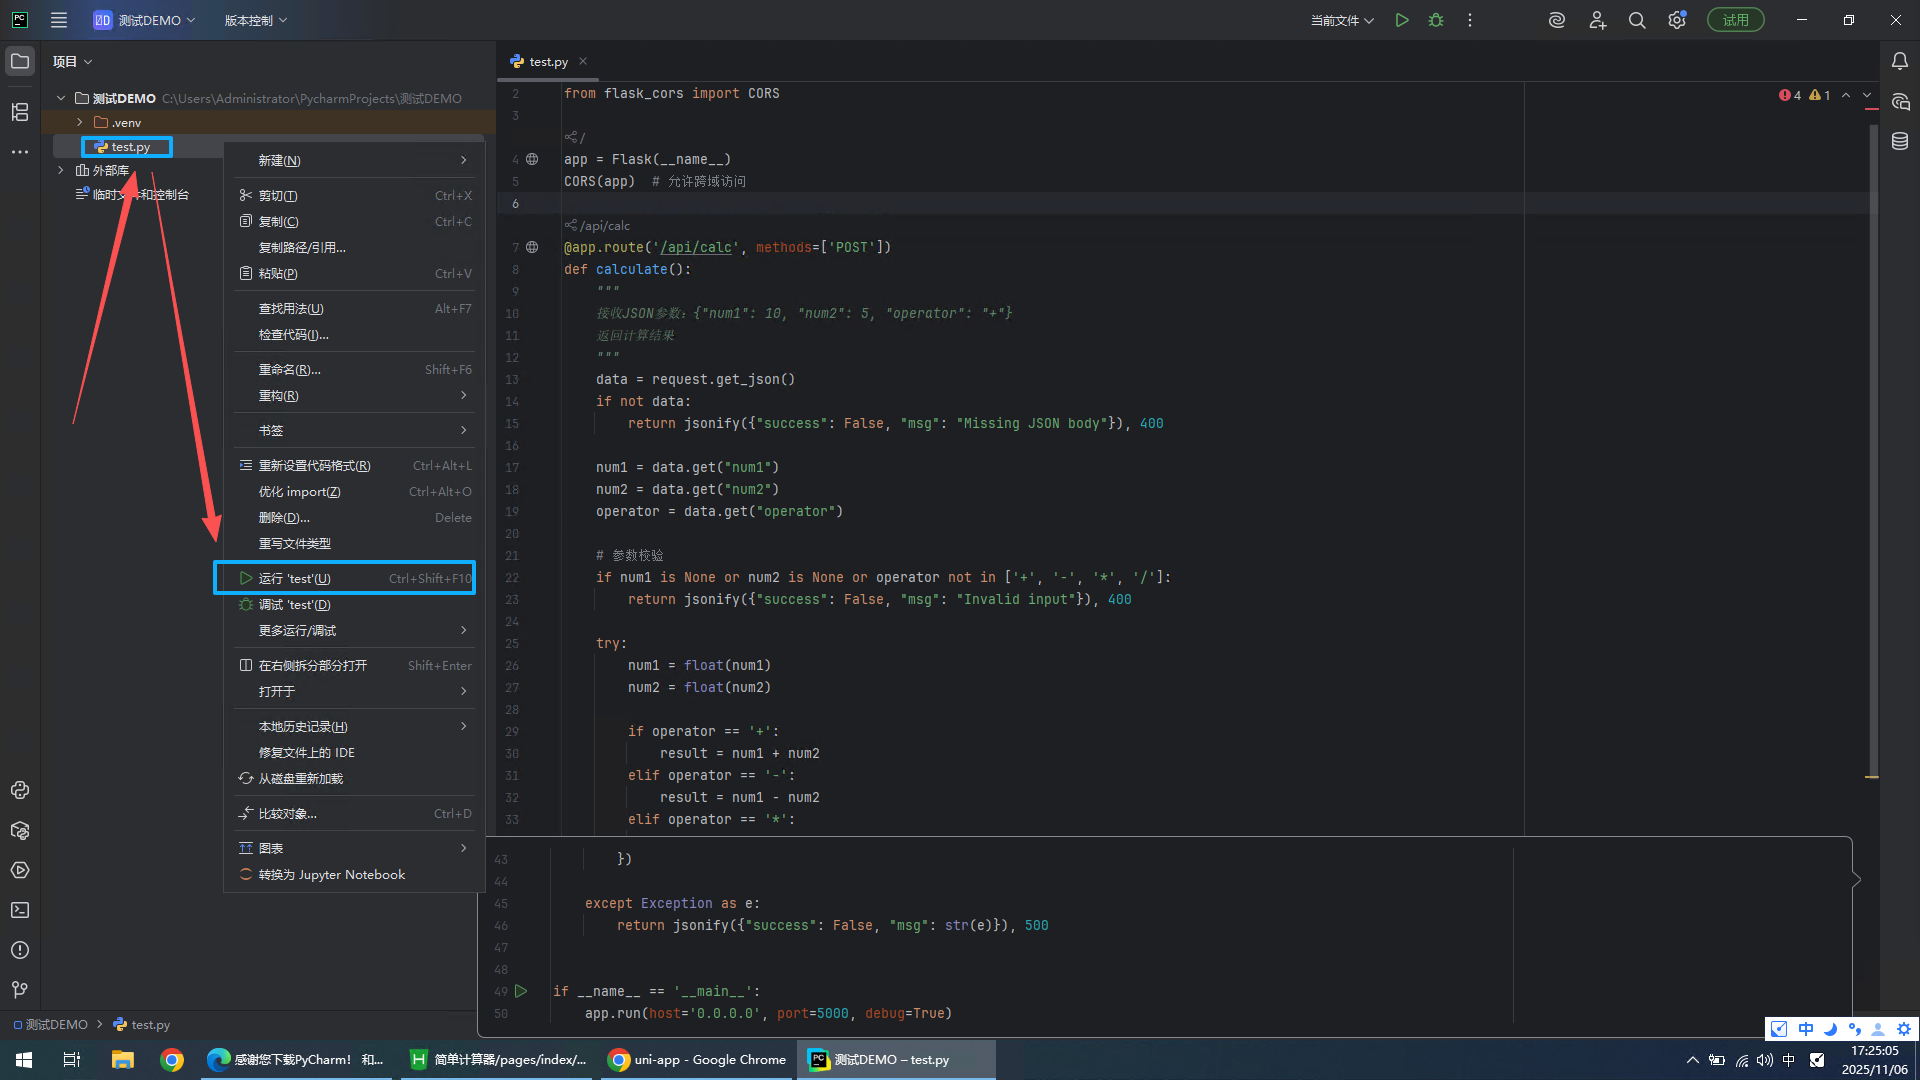The image size is (1920, 1080).
Task: Click the Search Everywhere magnifier icon
Action: [1637, 20]
